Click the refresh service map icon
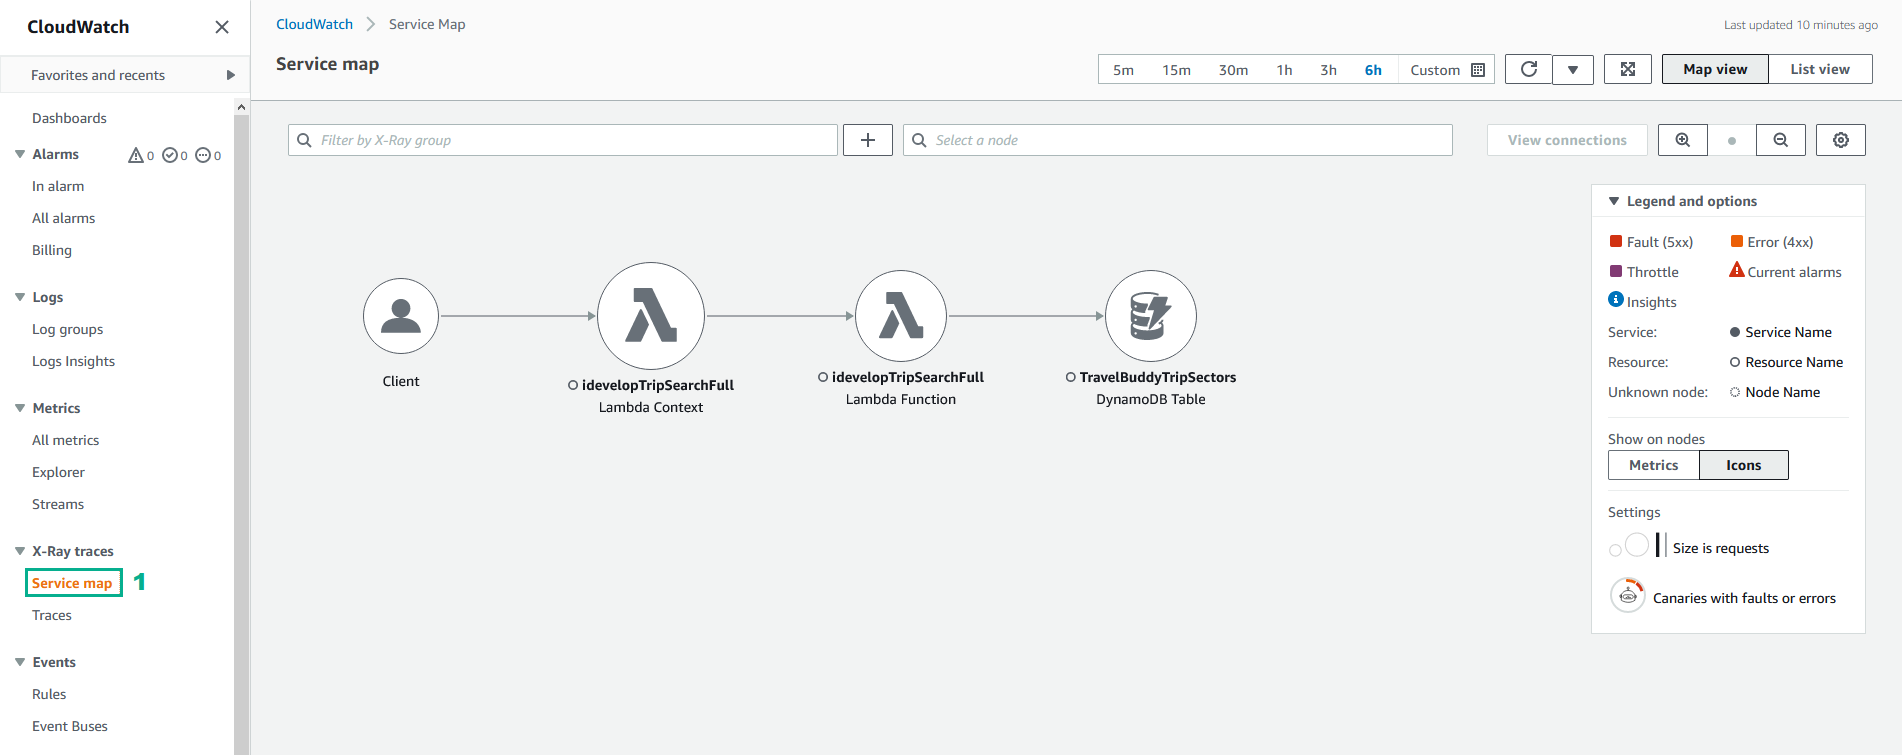The height and width of the screenshot is (755, 1902). 1528,69
